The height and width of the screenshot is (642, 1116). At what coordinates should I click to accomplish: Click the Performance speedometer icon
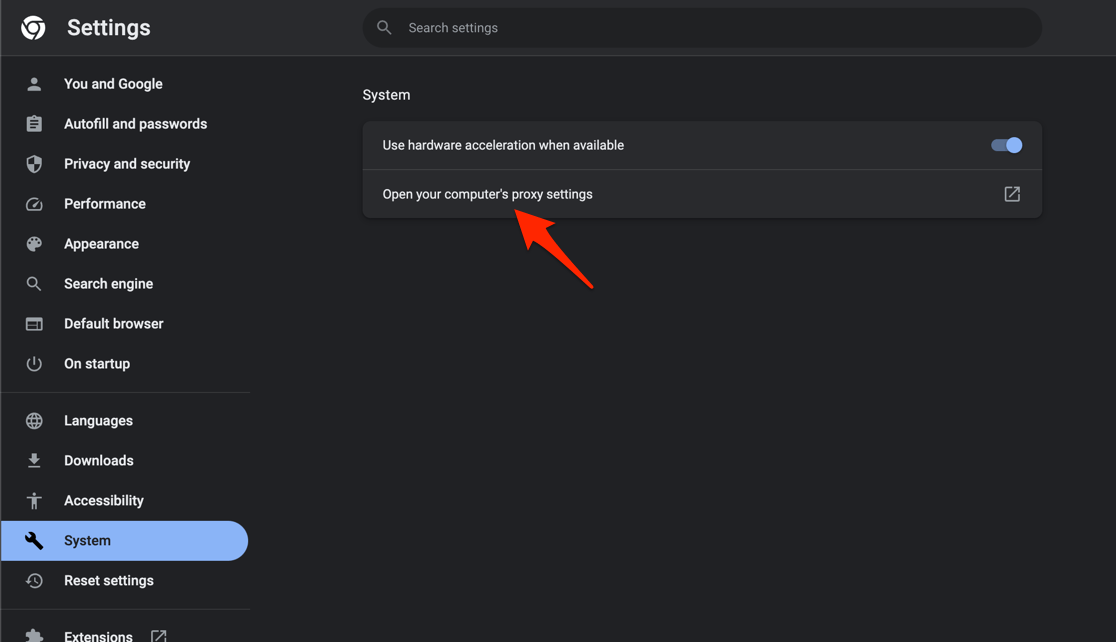[x=34, y=204]
